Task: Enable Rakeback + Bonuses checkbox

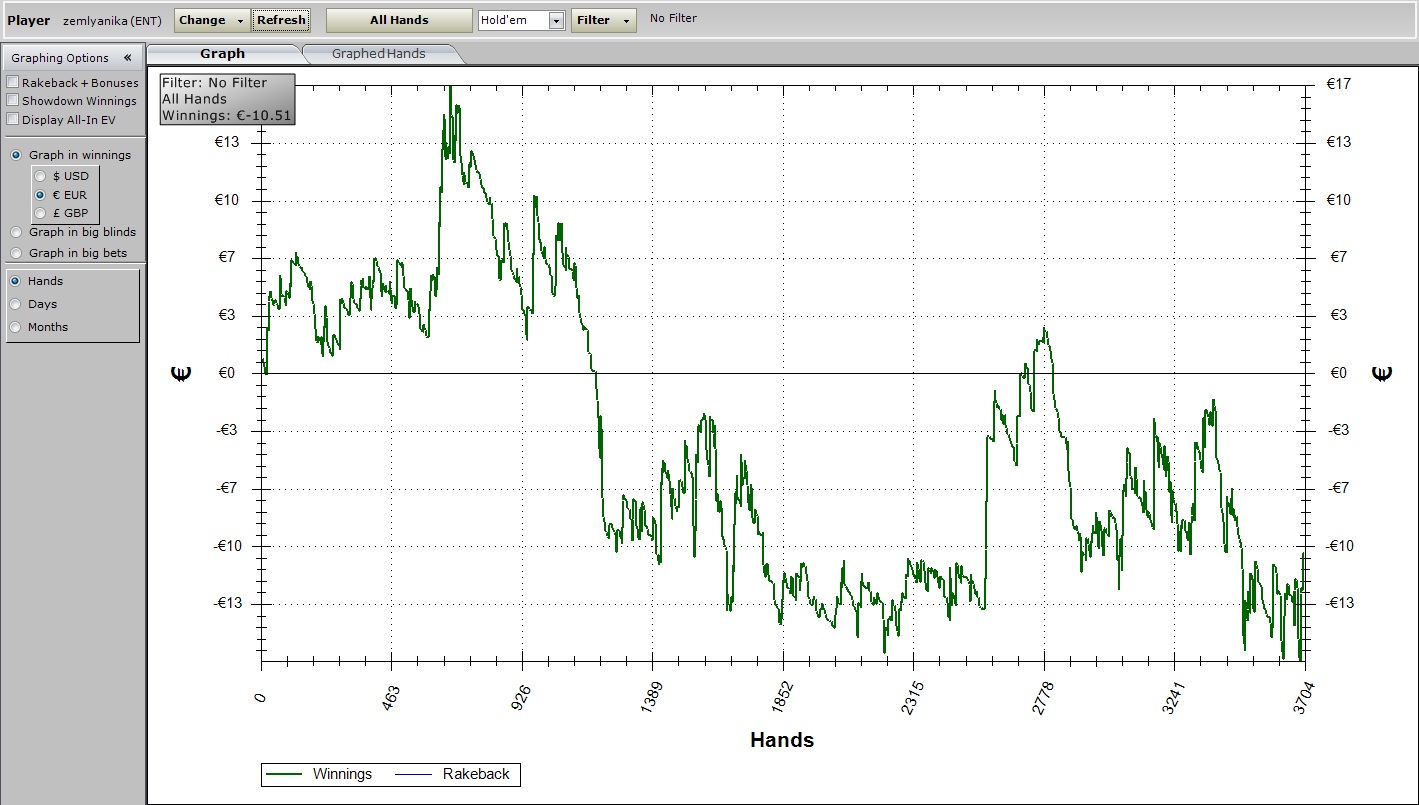Action: (13, 83)
